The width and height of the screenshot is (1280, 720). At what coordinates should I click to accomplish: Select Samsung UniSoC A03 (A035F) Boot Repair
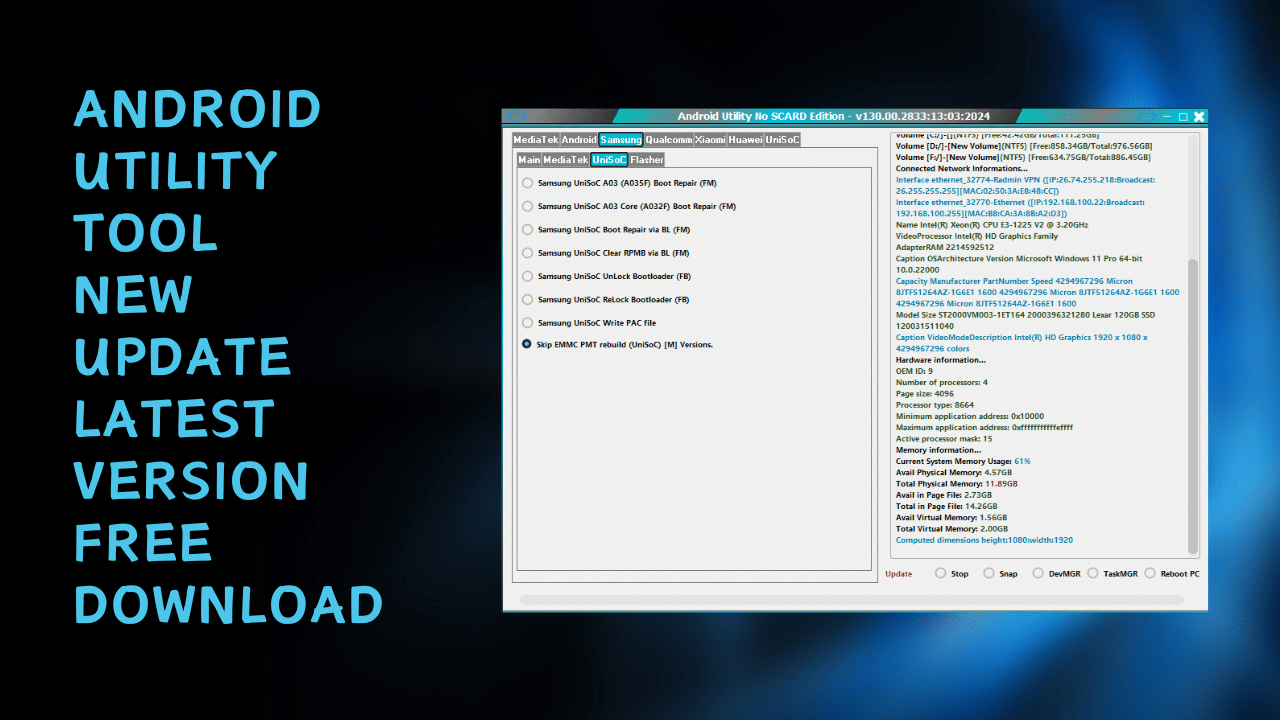[x=527, y=183]
